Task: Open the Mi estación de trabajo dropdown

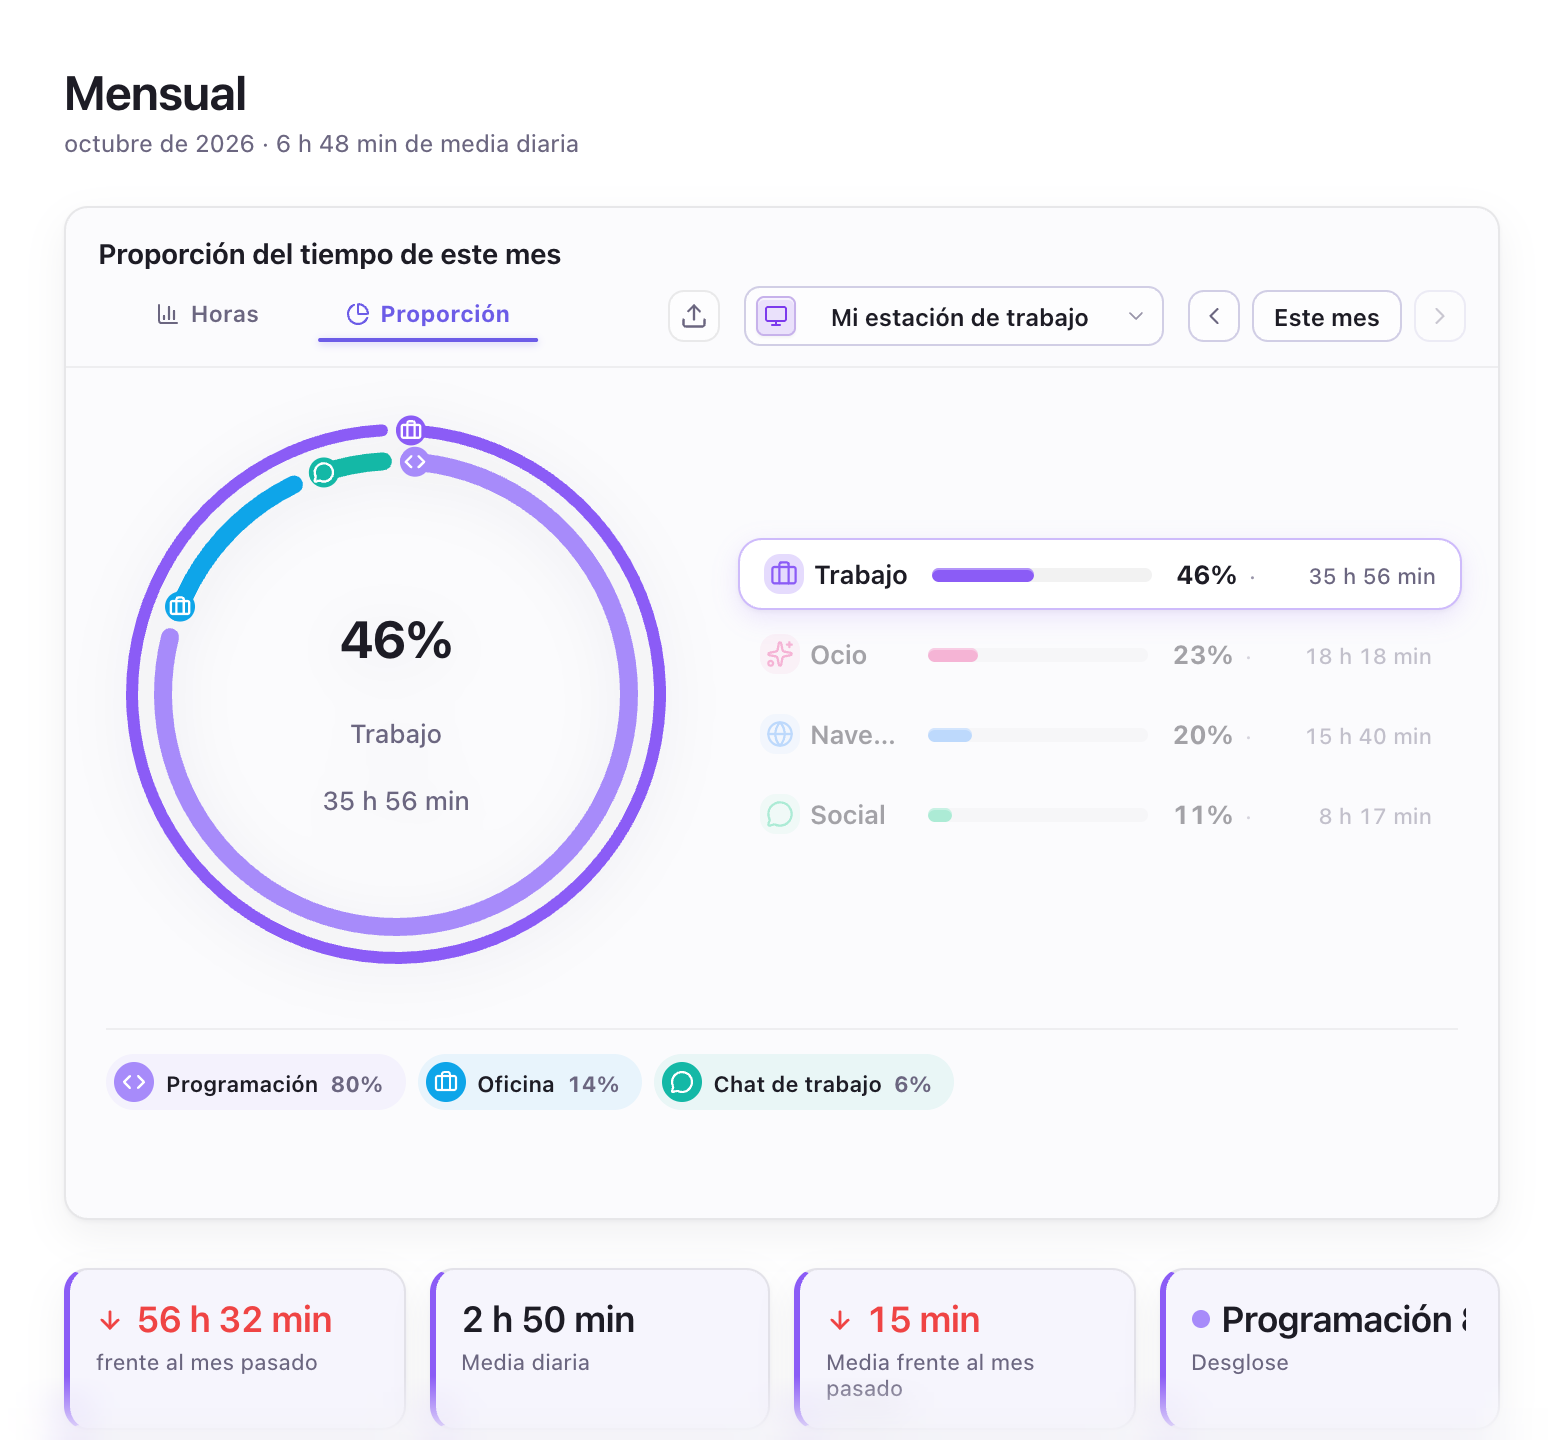Action: tap(953, 316)
